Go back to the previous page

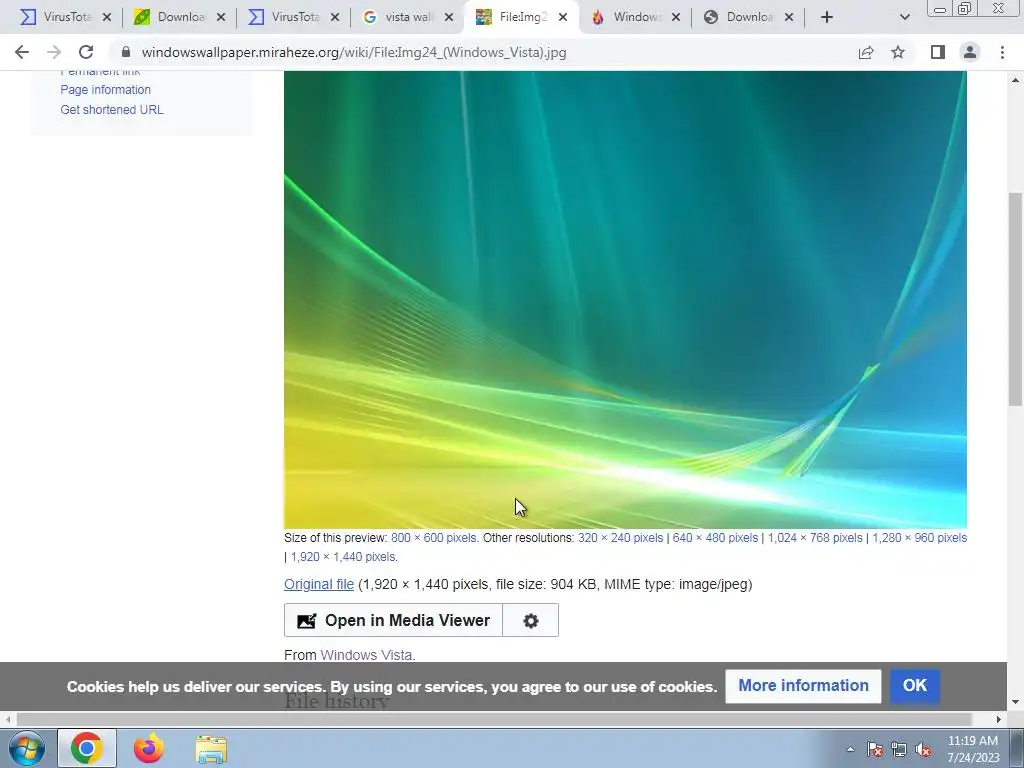point(22,52)
